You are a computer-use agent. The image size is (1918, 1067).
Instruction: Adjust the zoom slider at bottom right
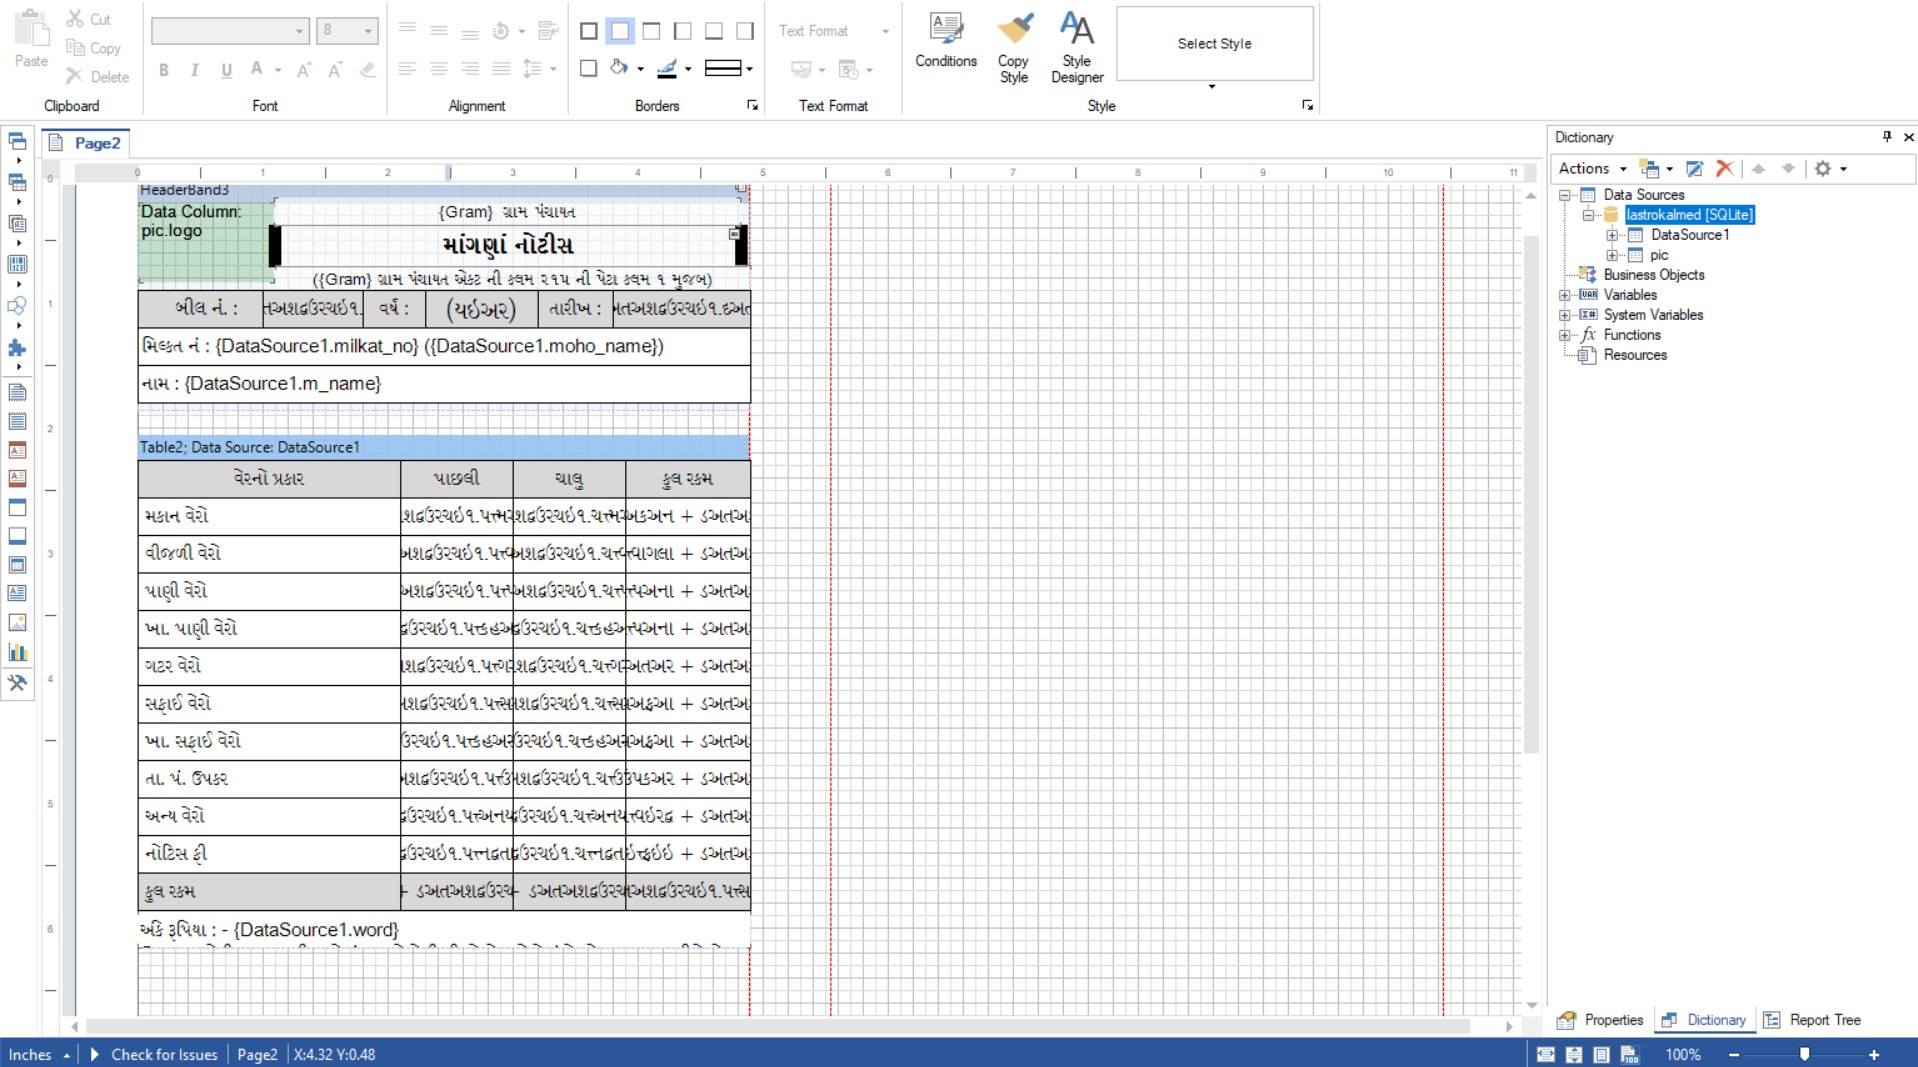pos(1805,1054)
